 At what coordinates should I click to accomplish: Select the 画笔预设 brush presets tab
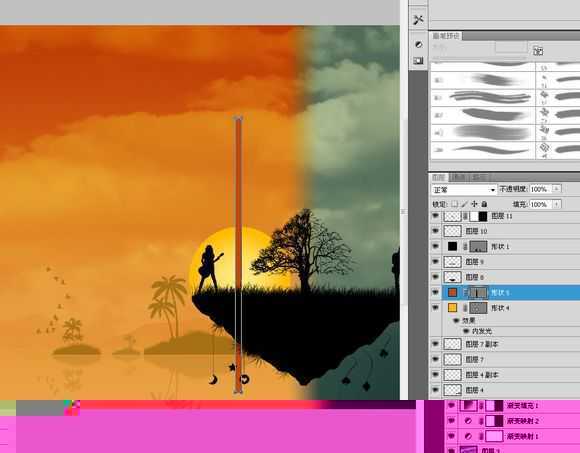point(446,36)
